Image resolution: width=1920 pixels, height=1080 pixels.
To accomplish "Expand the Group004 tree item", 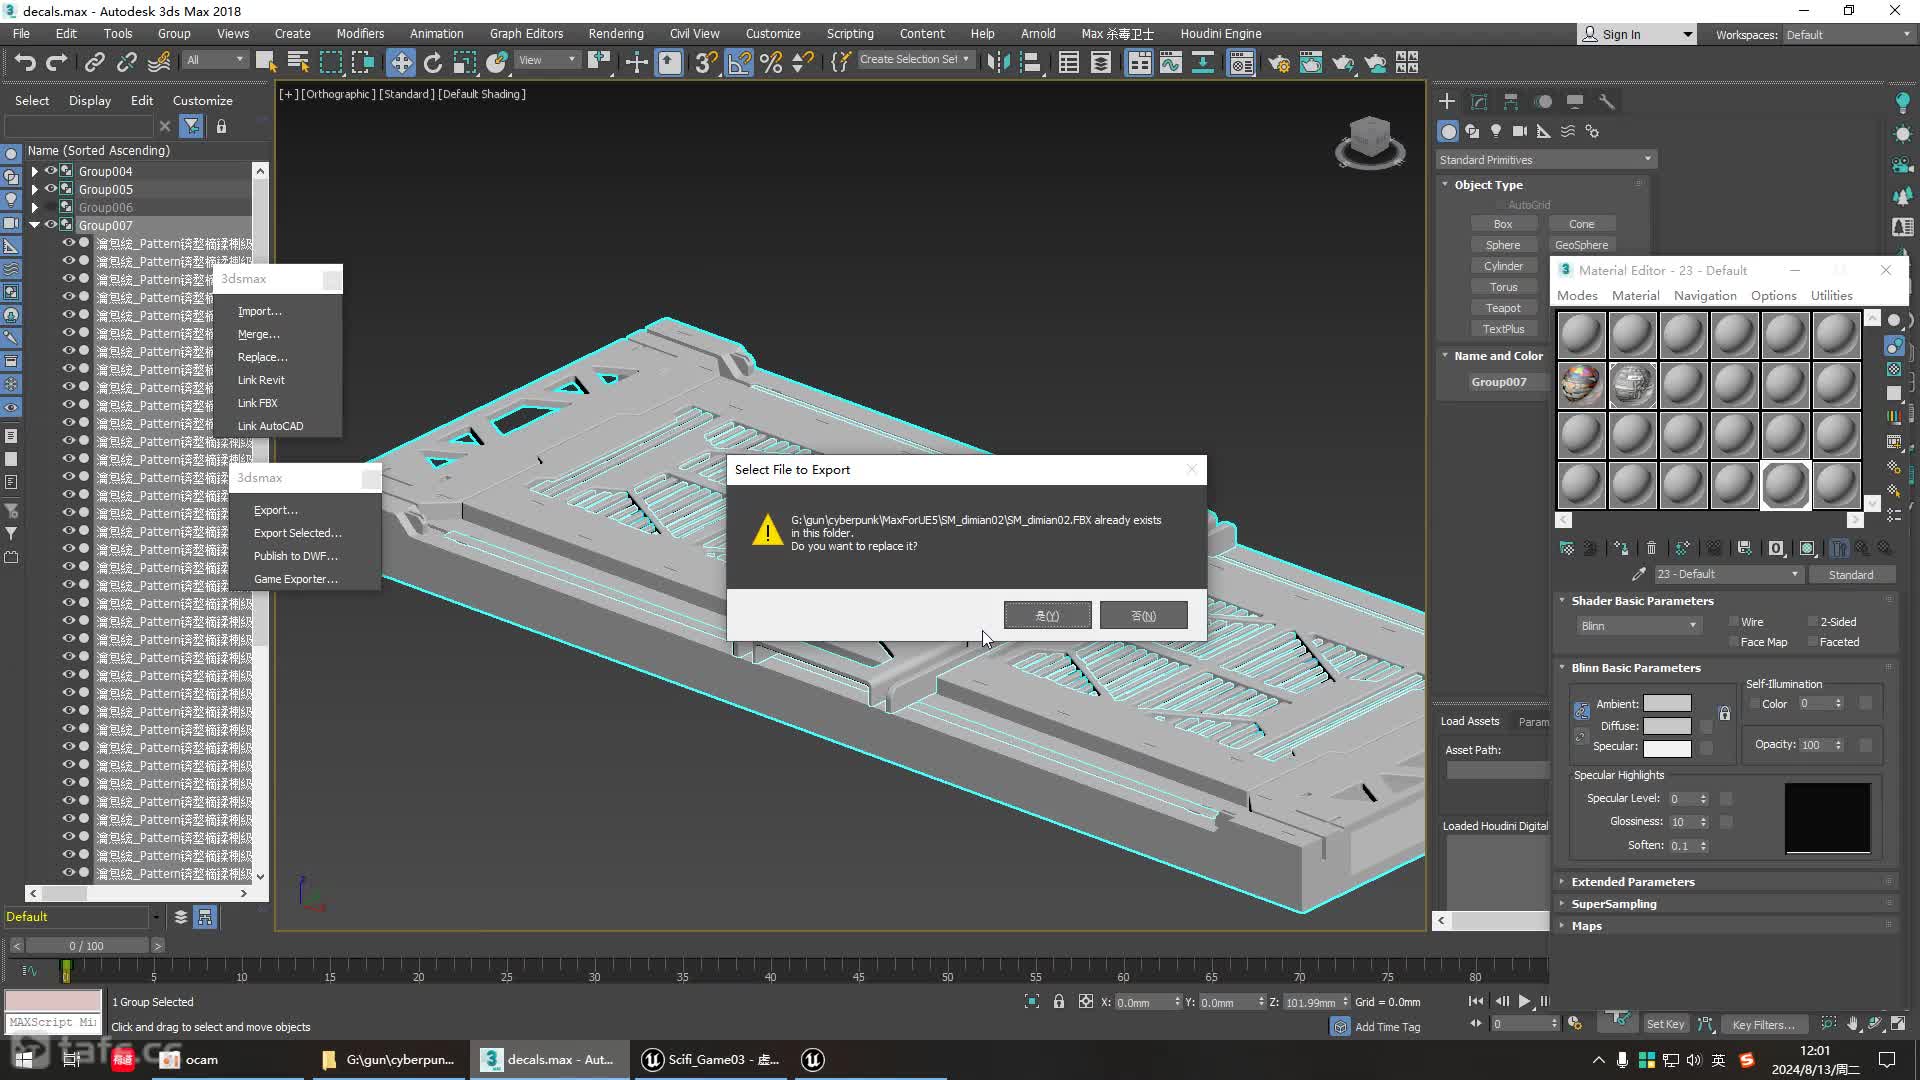I will coord(35,171).
